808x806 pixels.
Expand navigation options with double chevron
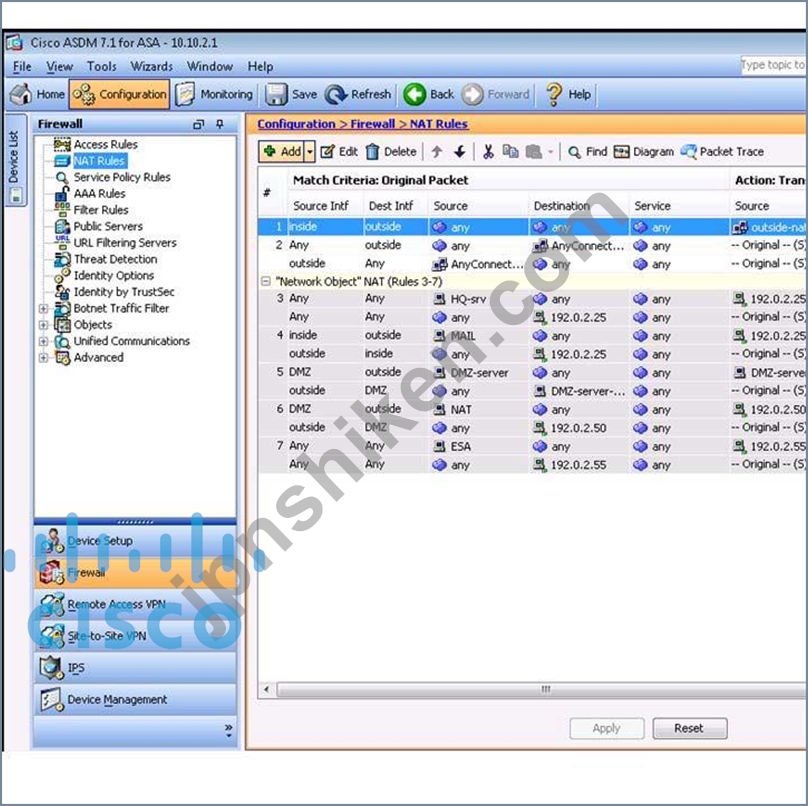click(228, 730)
